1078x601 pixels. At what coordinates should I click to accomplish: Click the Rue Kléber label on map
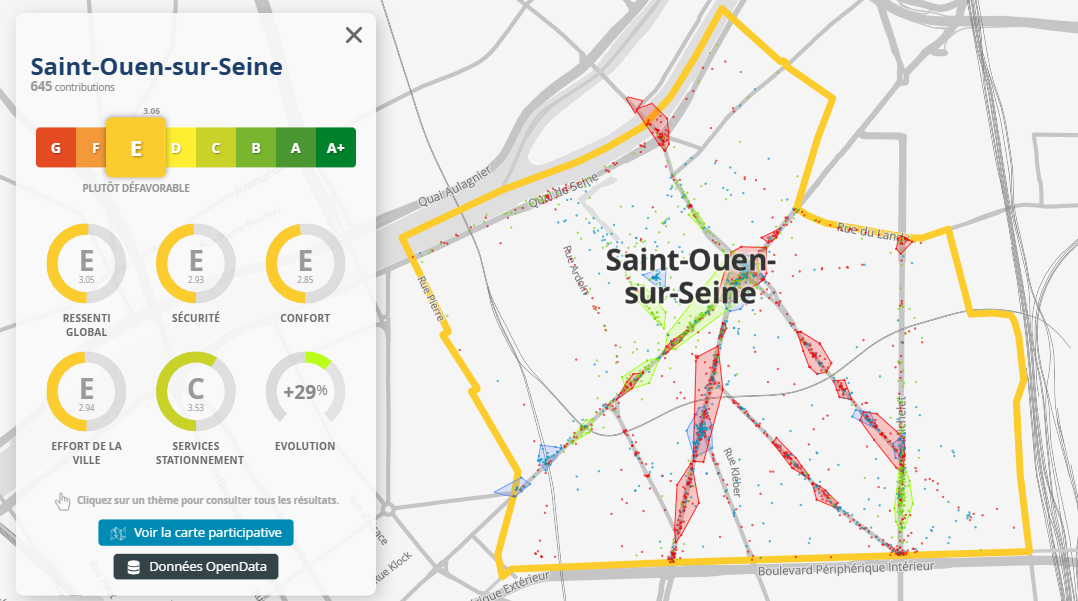coord(732,472)
